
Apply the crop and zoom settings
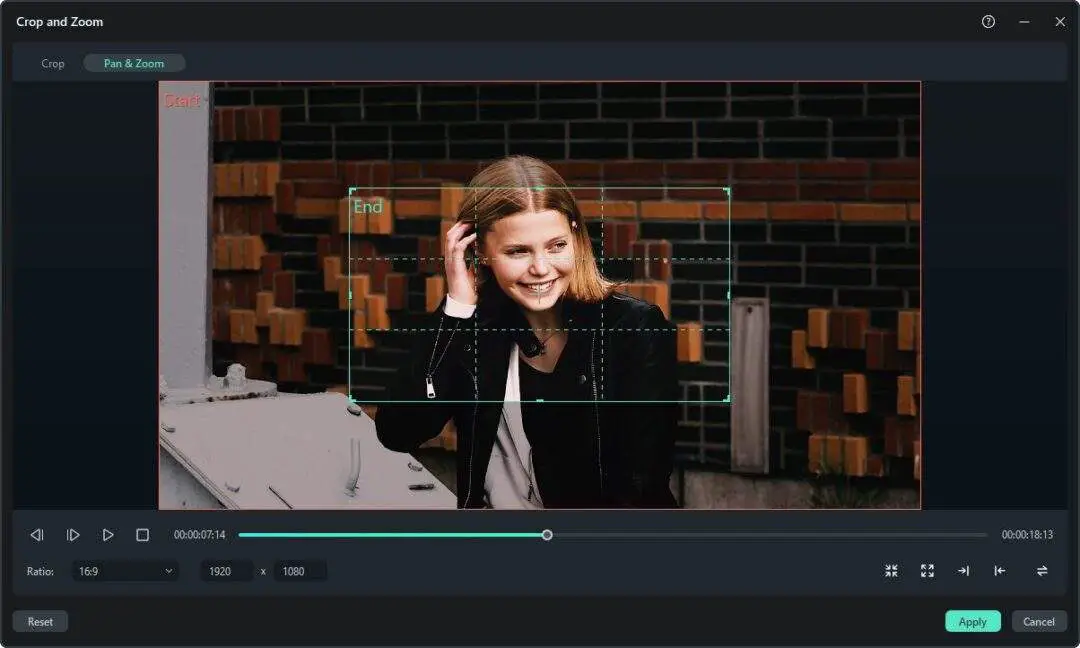(972, 621)
